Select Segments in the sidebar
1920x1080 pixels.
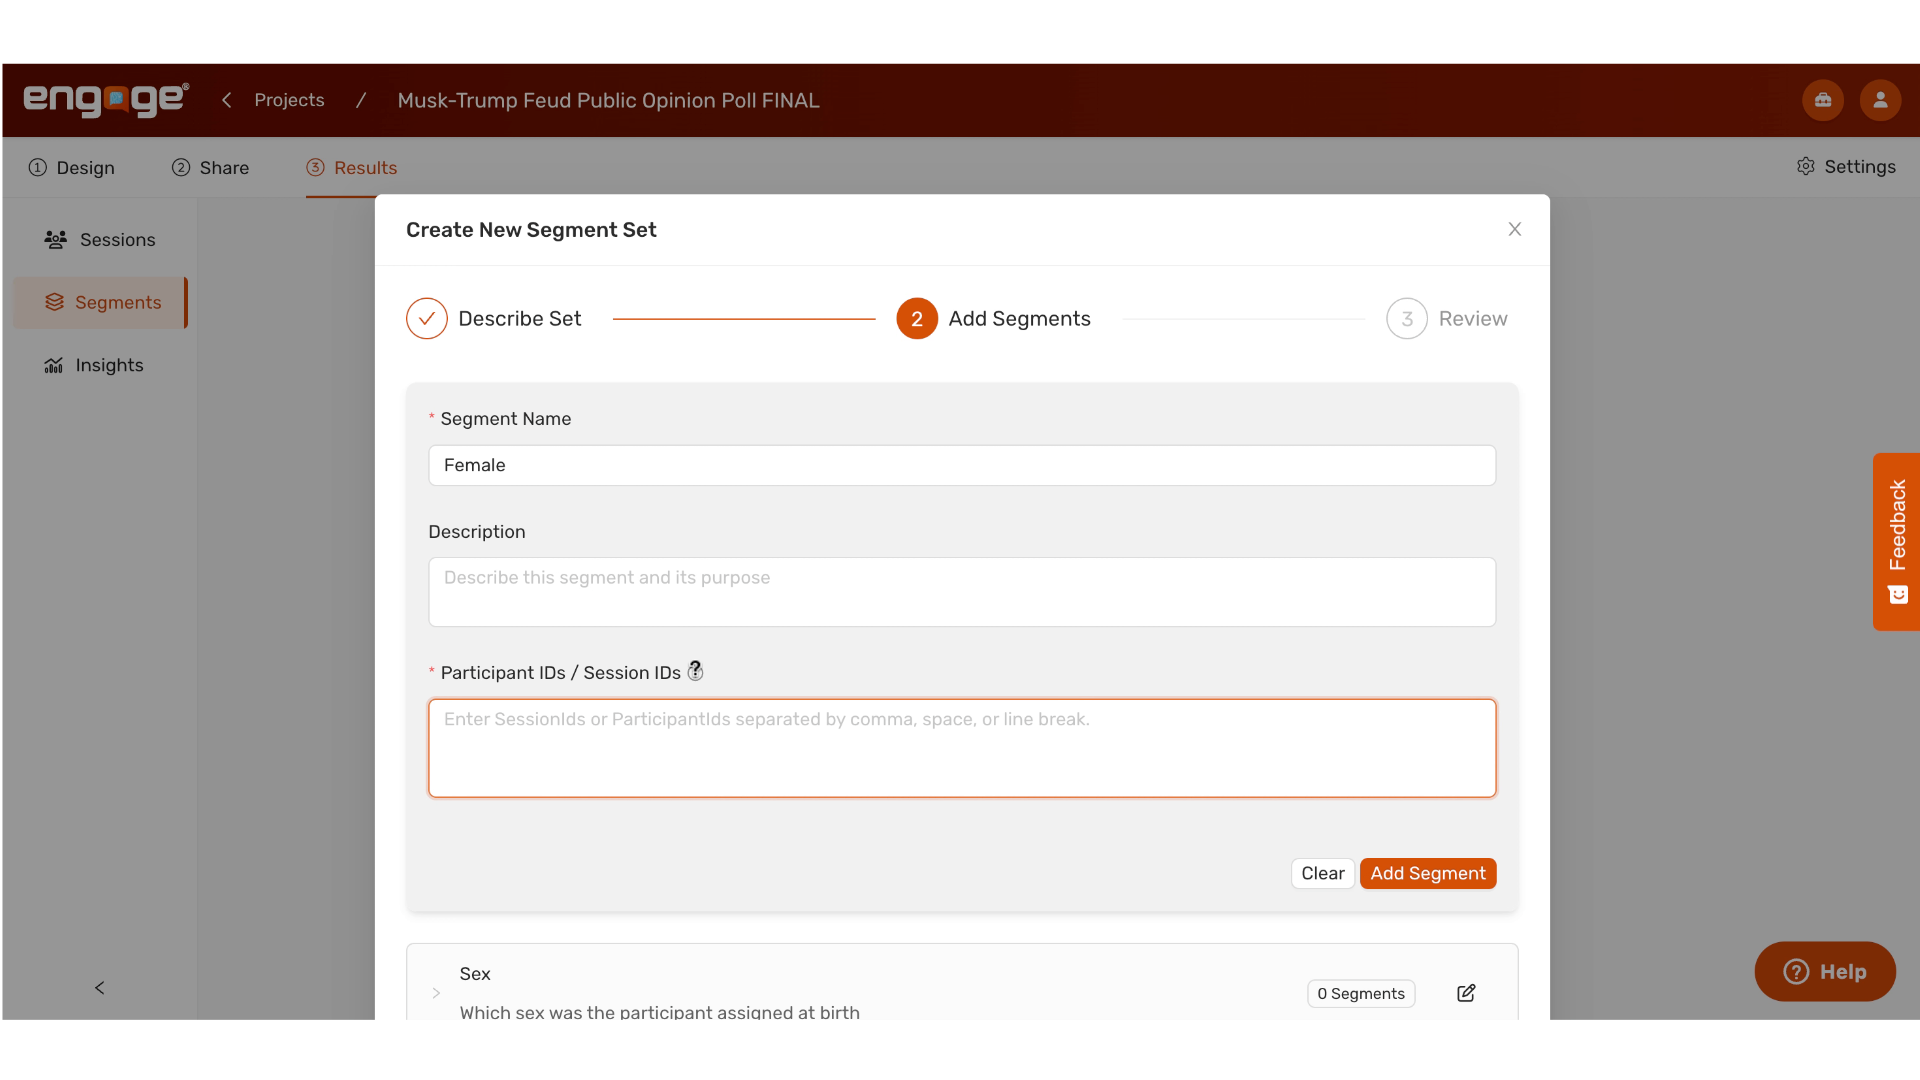coord(100,302)
